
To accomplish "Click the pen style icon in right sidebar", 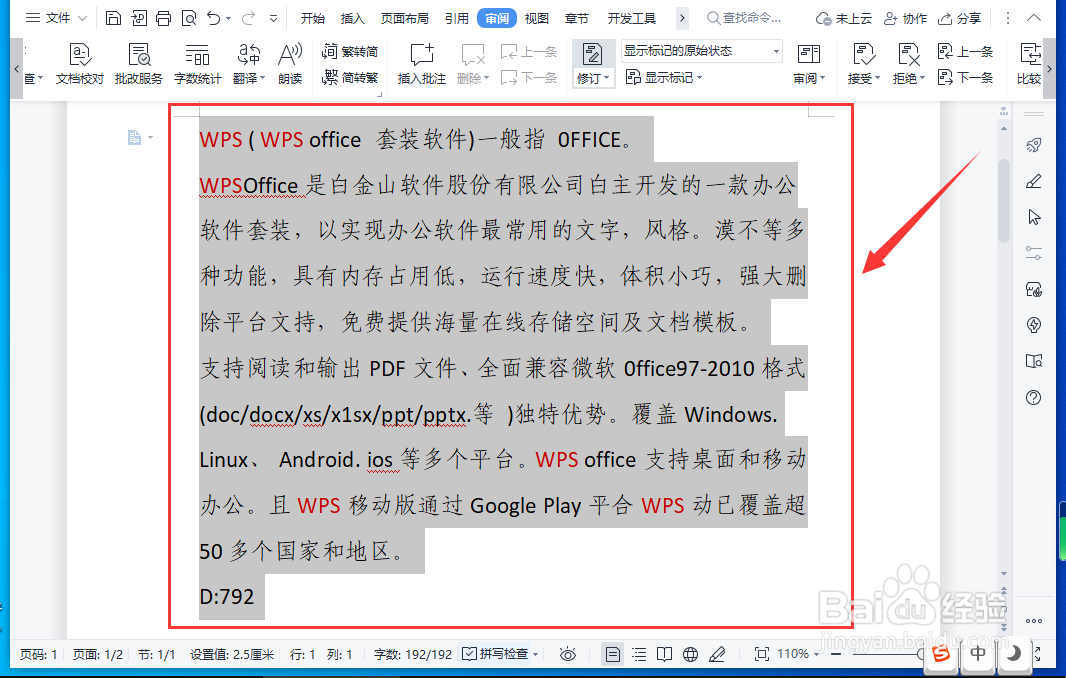I will pyautogui.click(x=1033, y=181).
